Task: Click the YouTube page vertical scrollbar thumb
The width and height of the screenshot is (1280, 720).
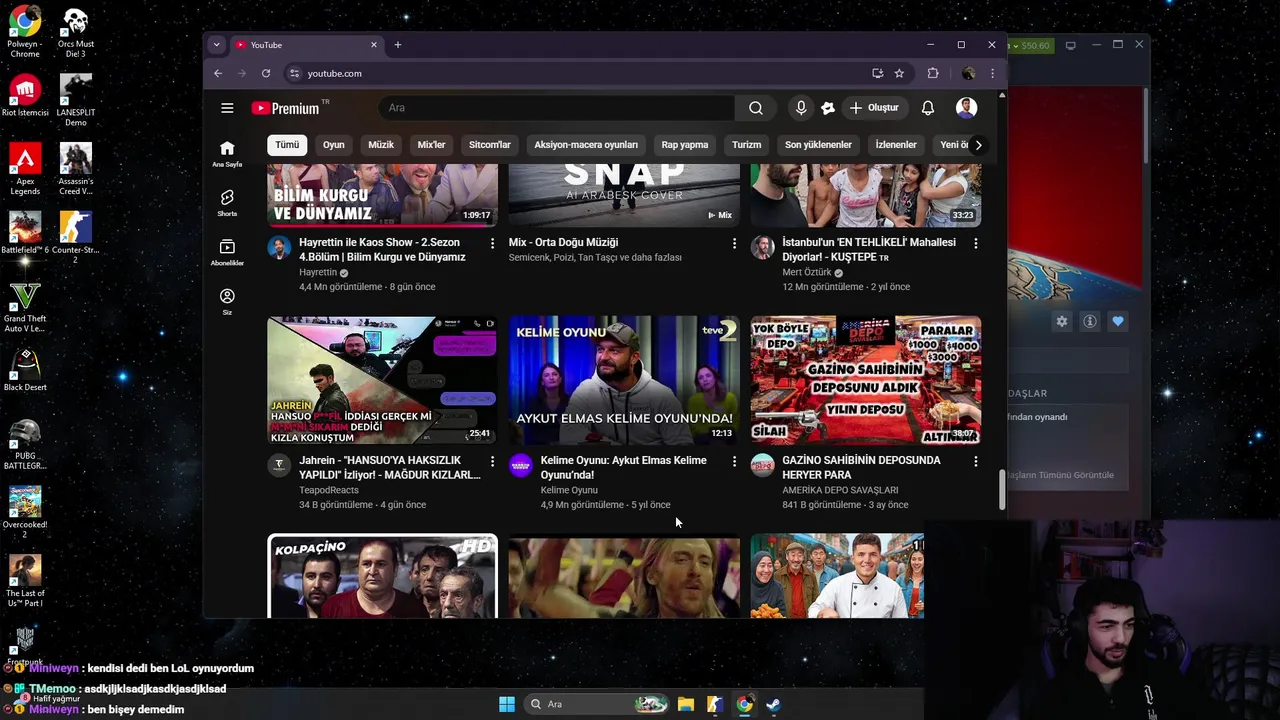Action: 1002,490
